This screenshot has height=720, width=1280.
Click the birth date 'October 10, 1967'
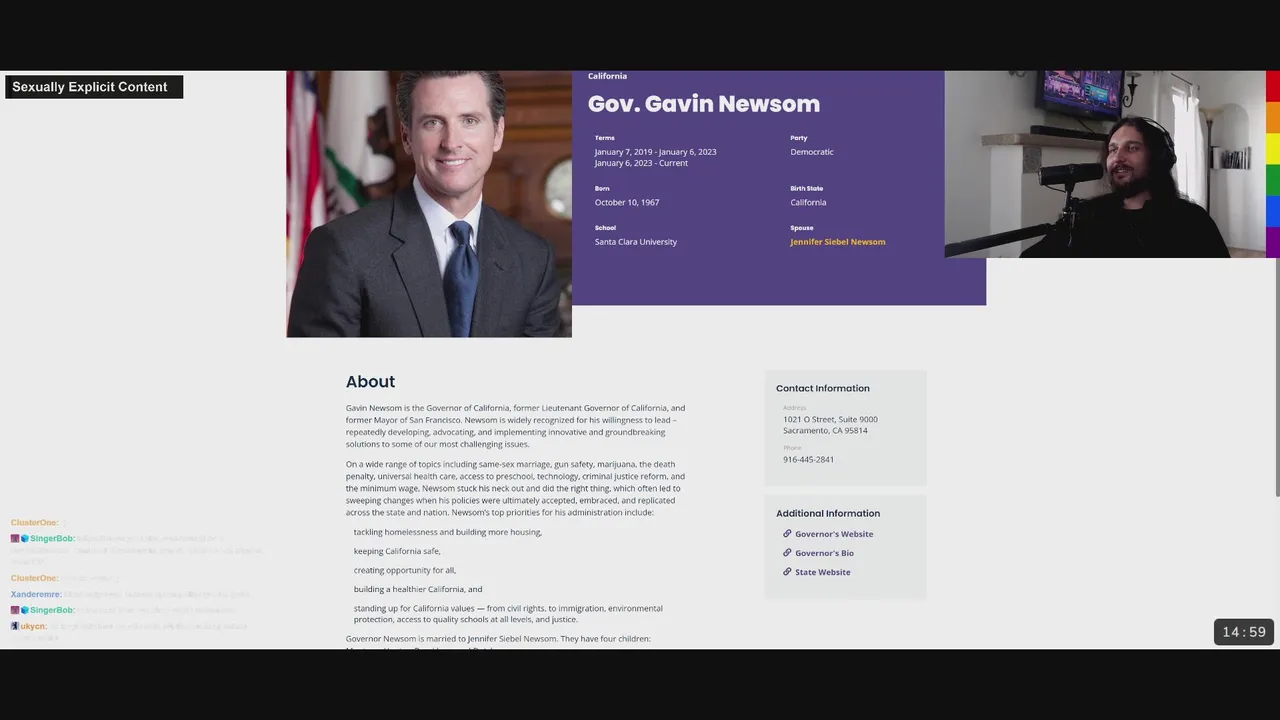627,202
